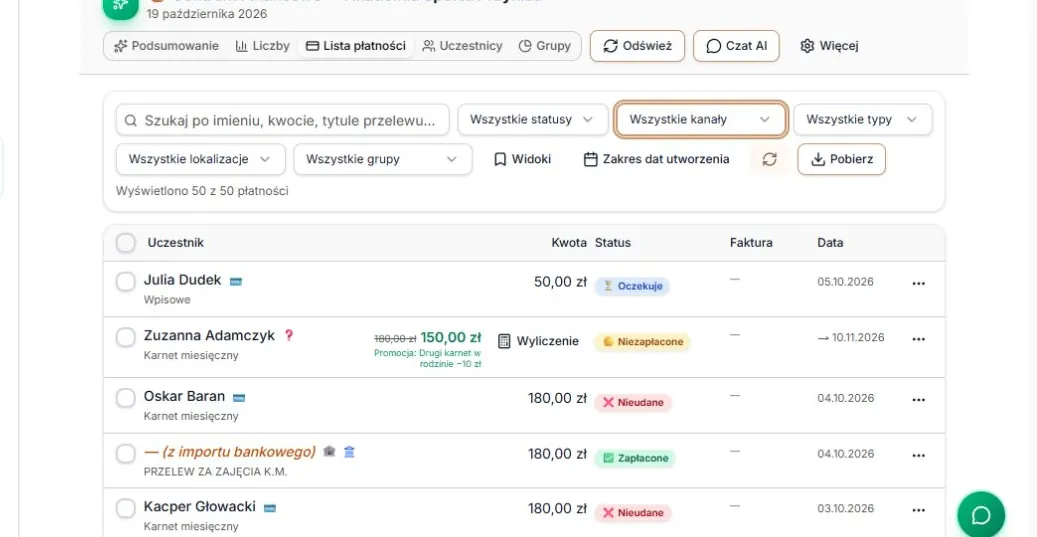
Task: Expand the Wszystkie kanały dropdown
Action: point(700,120)
